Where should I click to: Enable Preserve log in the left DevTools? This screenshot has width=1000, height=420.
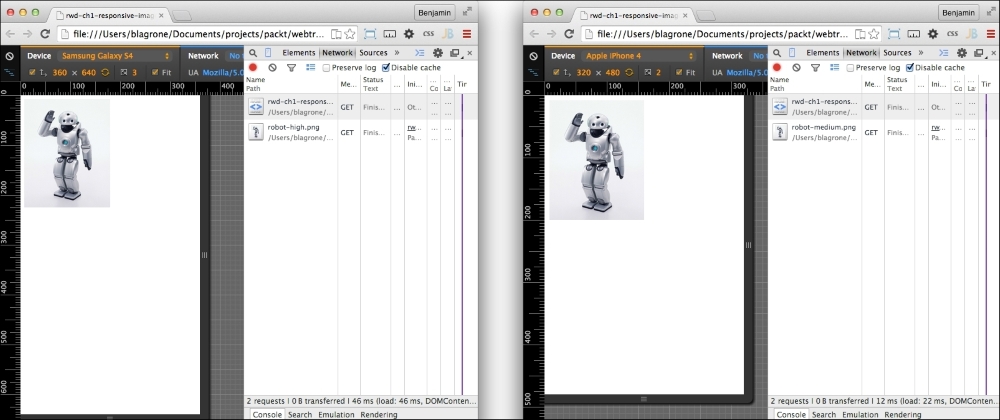(x=327, y=68)
